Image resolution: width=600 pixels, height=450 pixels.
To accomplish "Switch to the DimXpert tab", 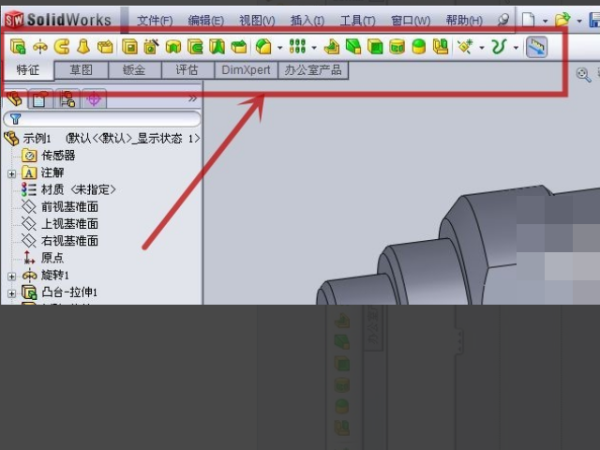I will [x=246, y=70].
